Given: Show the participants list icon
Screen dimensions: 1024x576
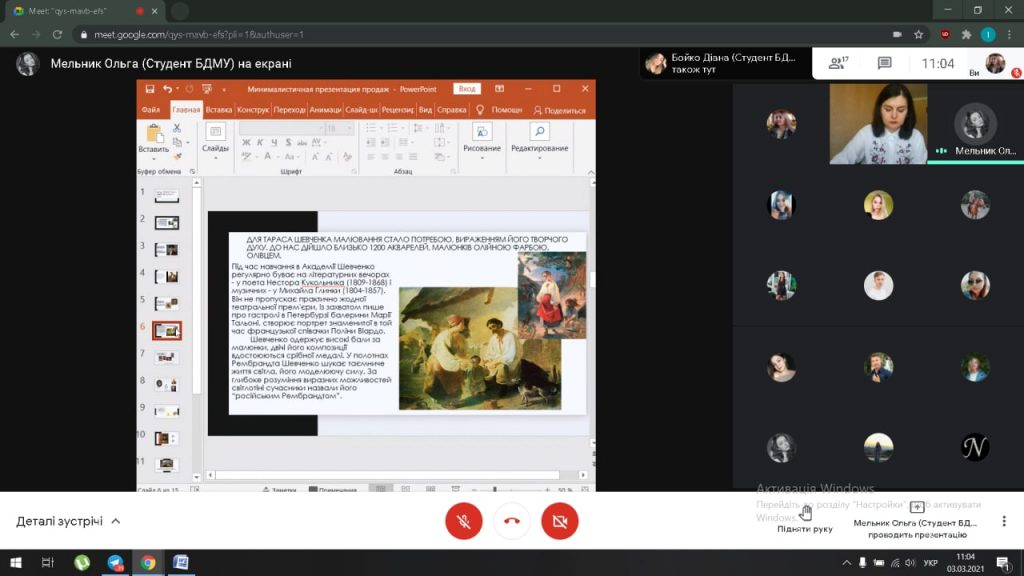Looking at the screenshot, I should 838,63.
